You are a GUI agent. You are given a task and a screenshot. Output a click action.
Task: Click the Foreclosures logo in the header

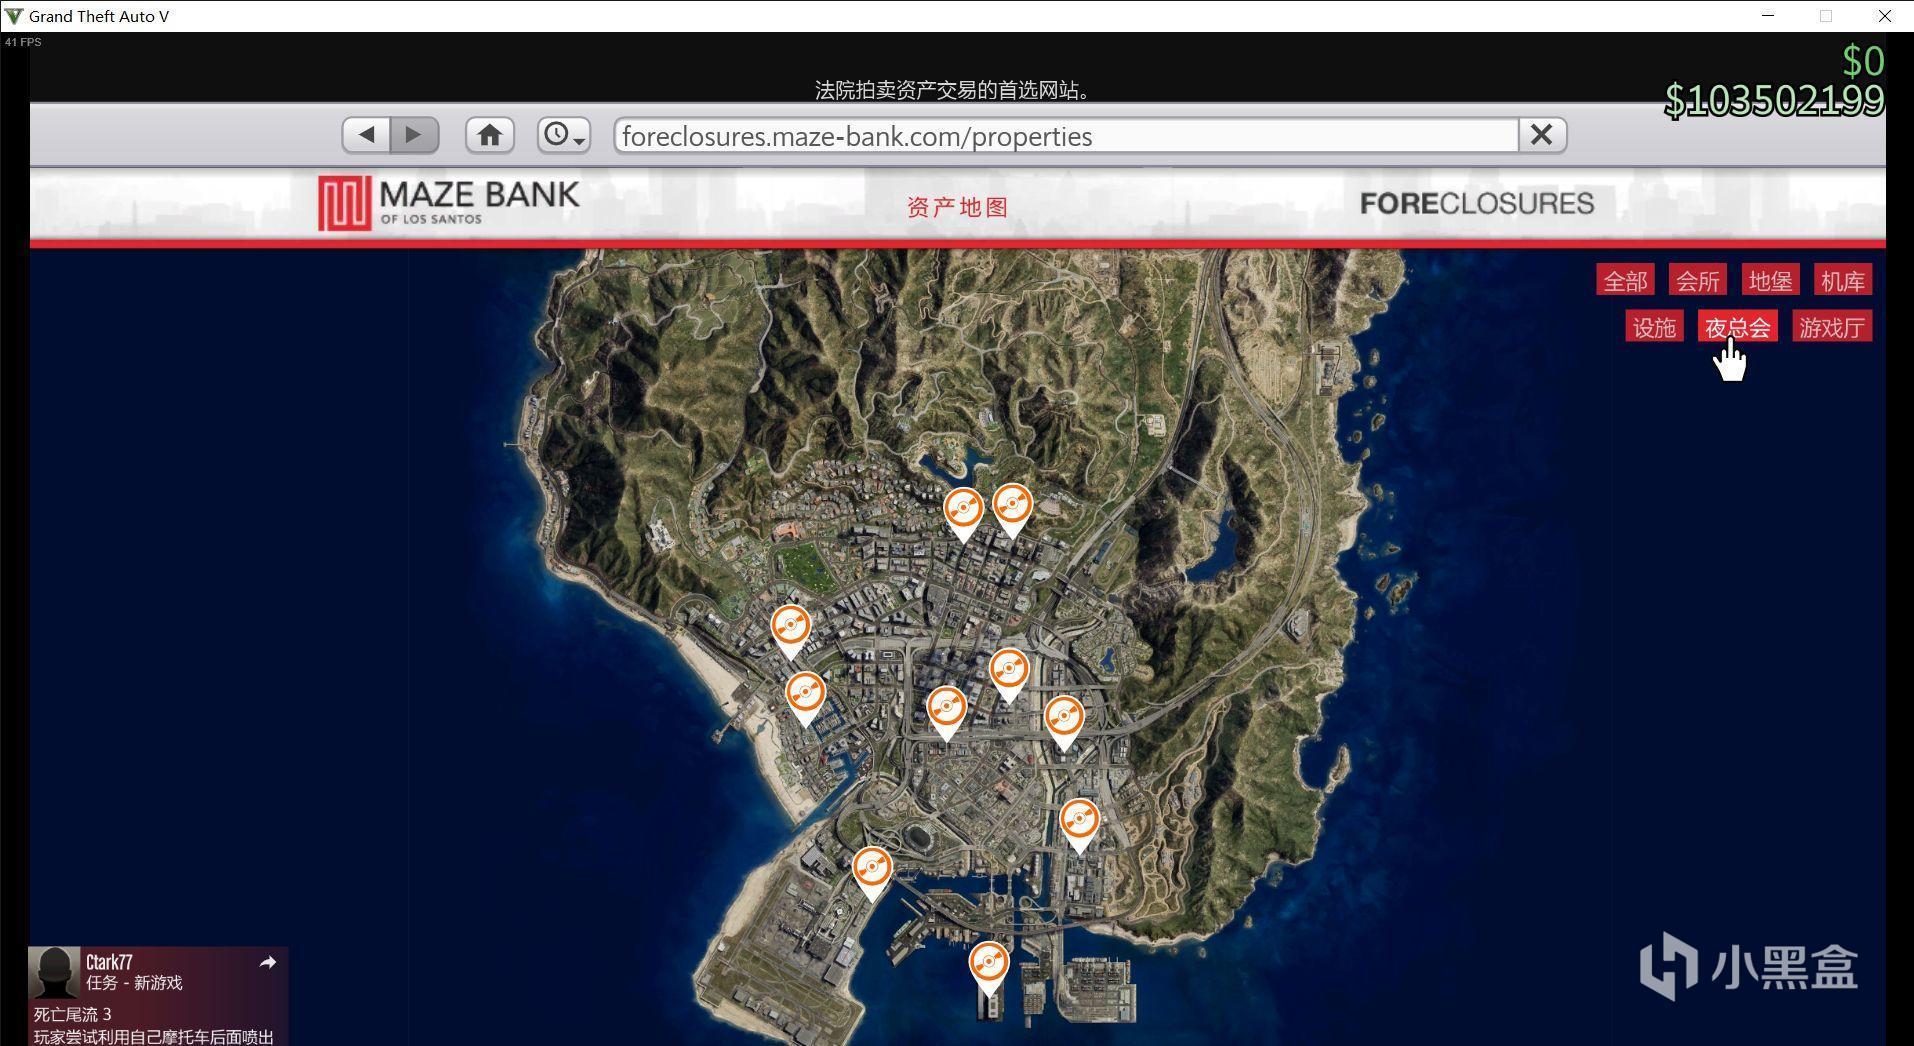tap(1477, 204)
